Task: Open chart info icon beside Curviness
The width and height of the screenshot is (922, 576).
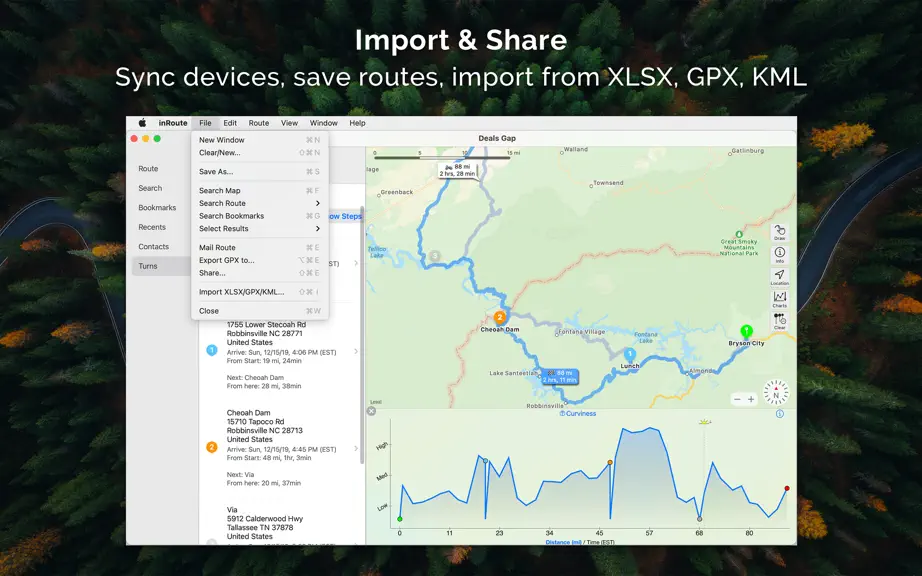Action: click(780, 414)
